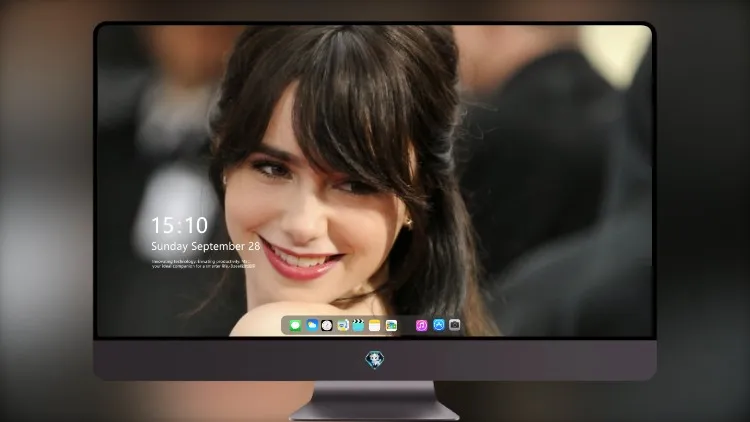Launch the clapperboard video app in dock
The height and width of the screenshot is (422, 750).
pos(358,326)
